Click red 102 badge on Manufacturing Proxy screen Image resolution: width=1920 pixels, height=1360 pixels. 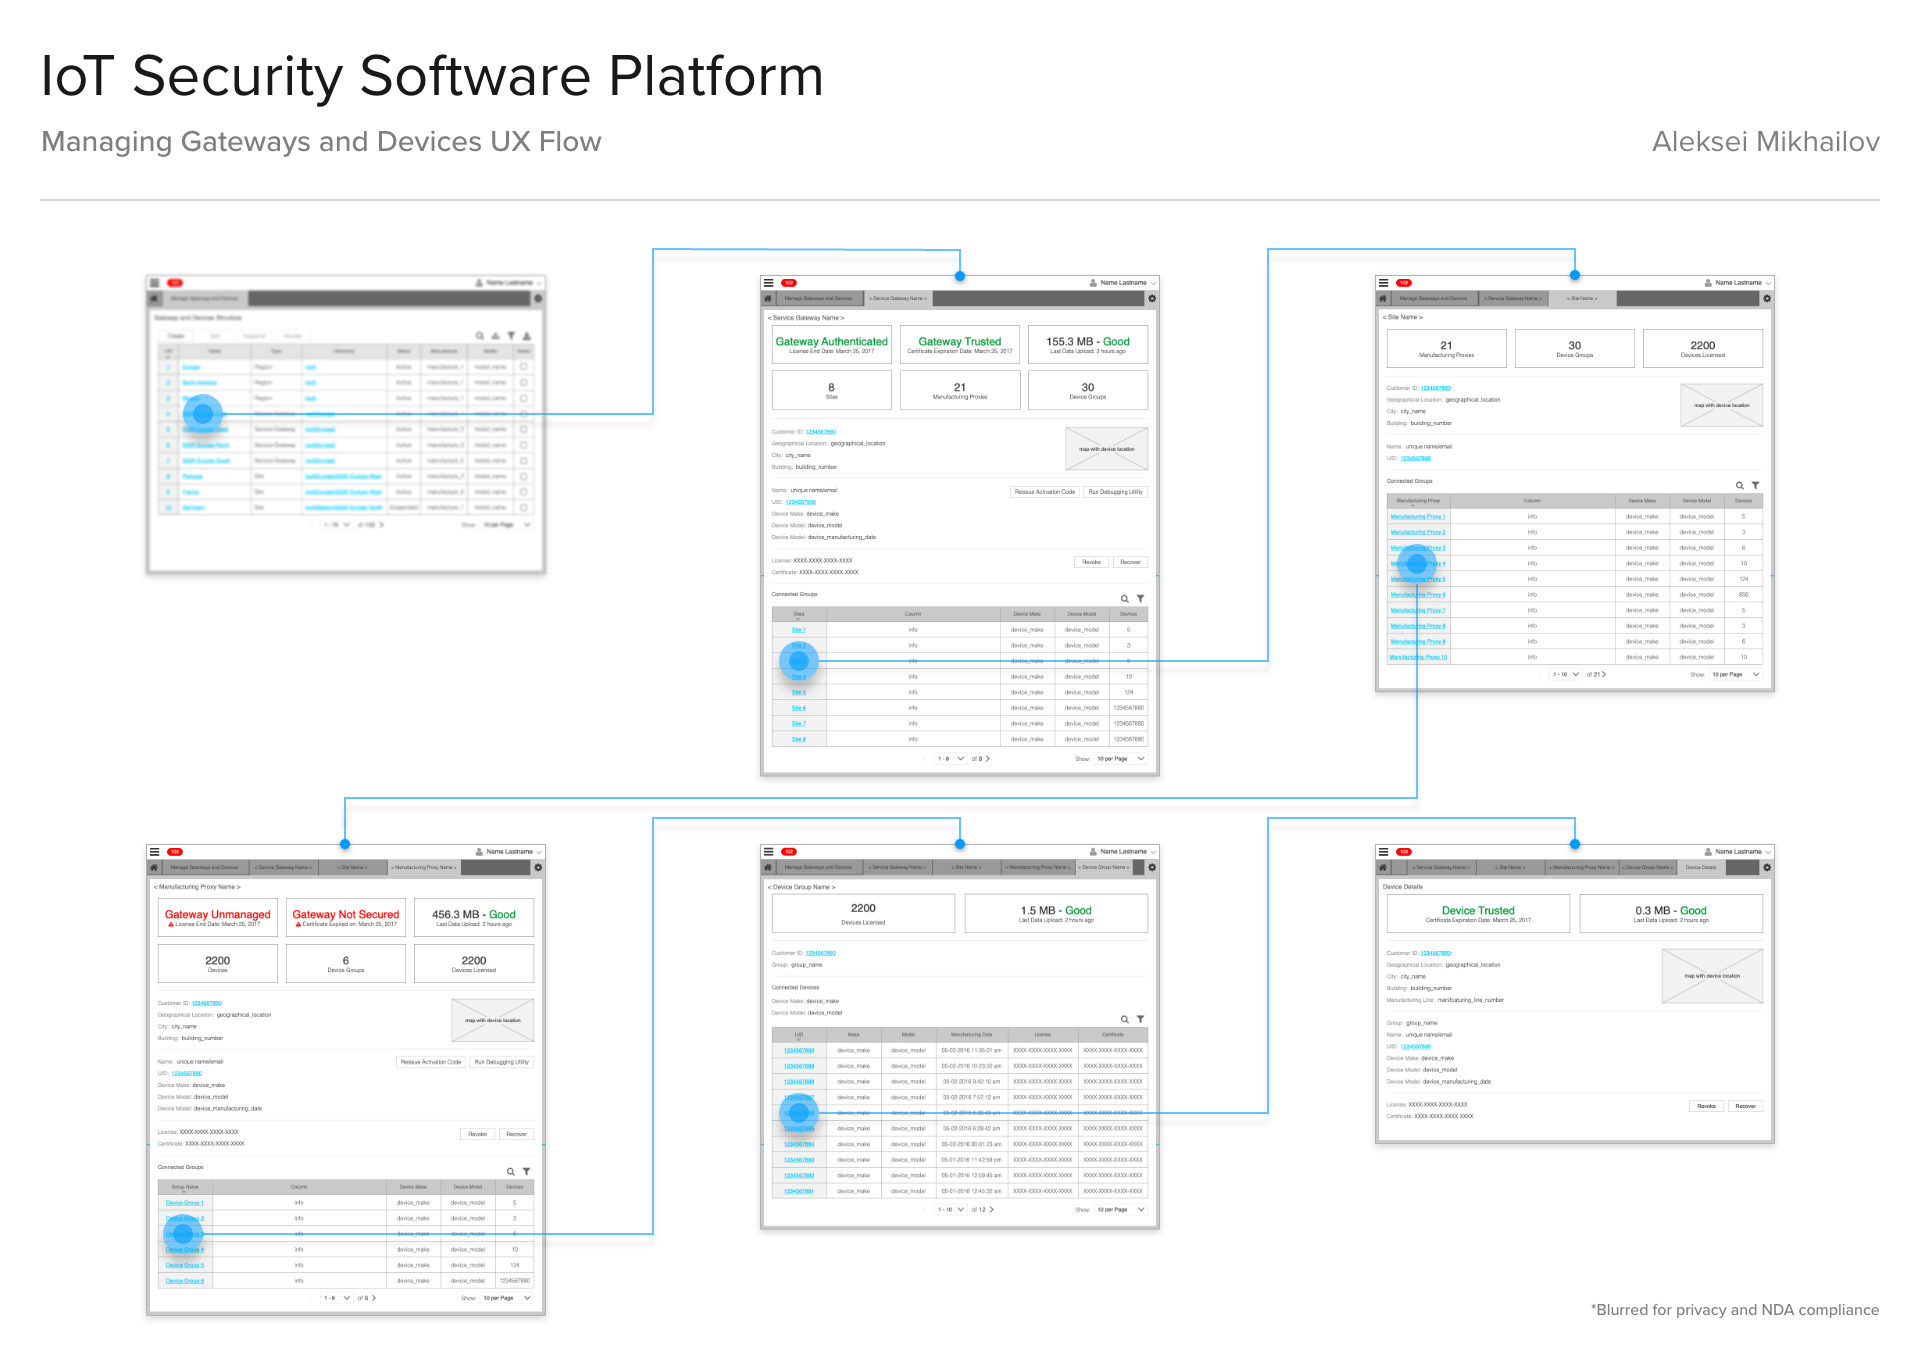(x=175, y=852)
